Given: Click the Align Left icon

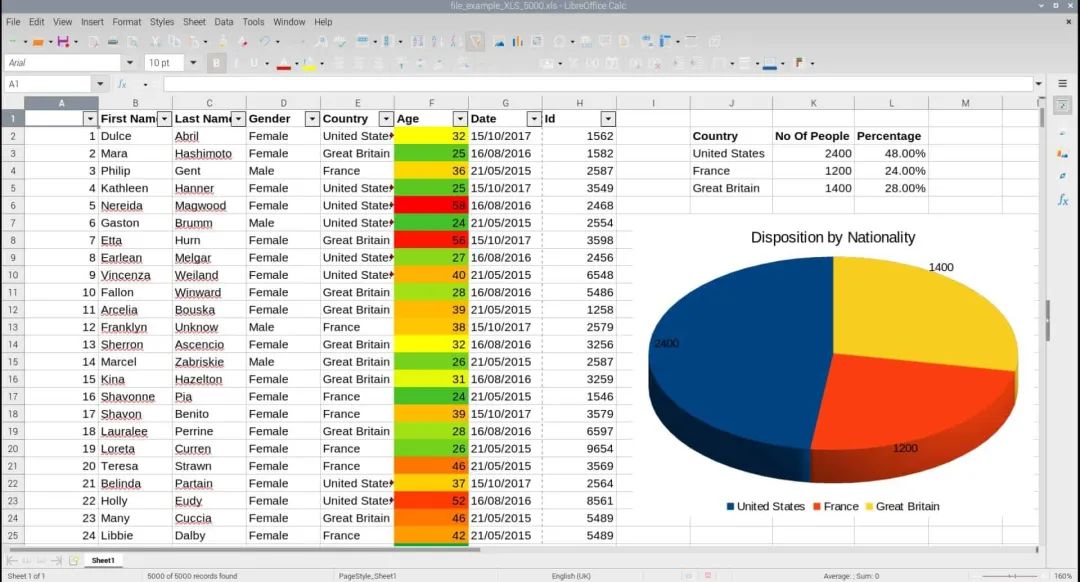Looking at the screenshot, I should tap(339, 63).
